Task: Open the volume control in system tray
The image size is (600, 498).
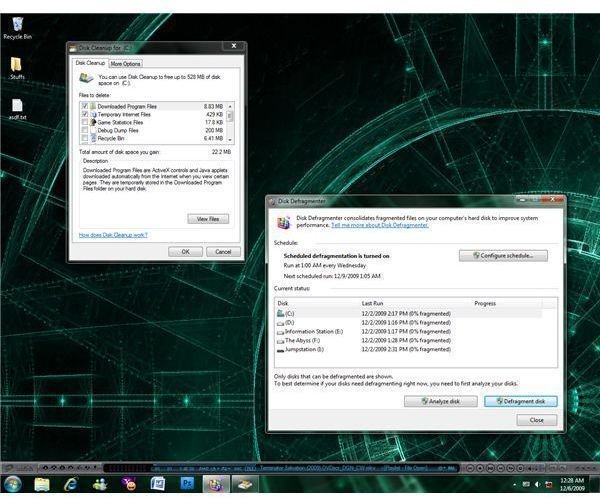Action: (537, 485)
